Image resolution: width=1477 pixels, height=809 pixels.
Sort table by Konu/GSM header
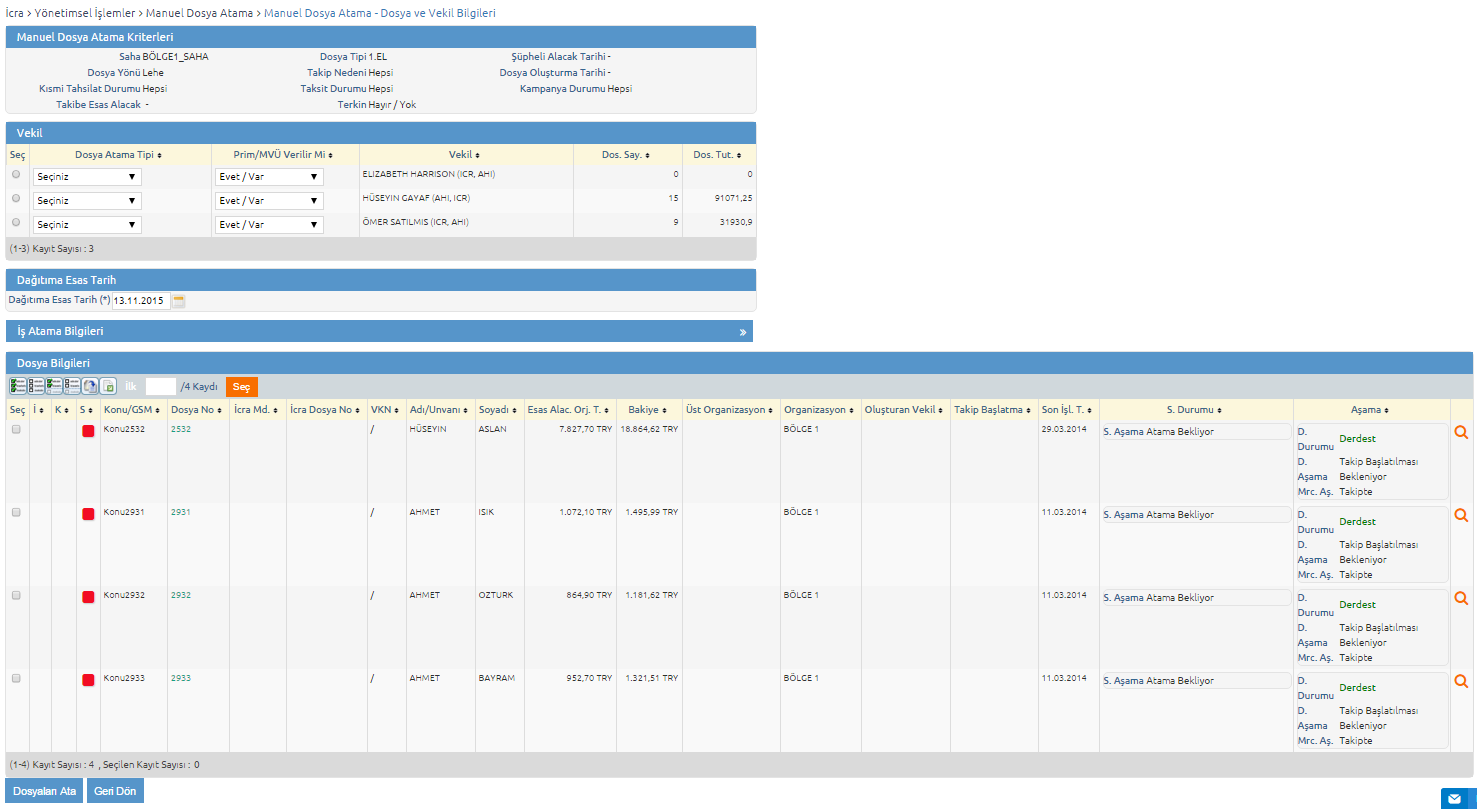click(x=133, y=410)
